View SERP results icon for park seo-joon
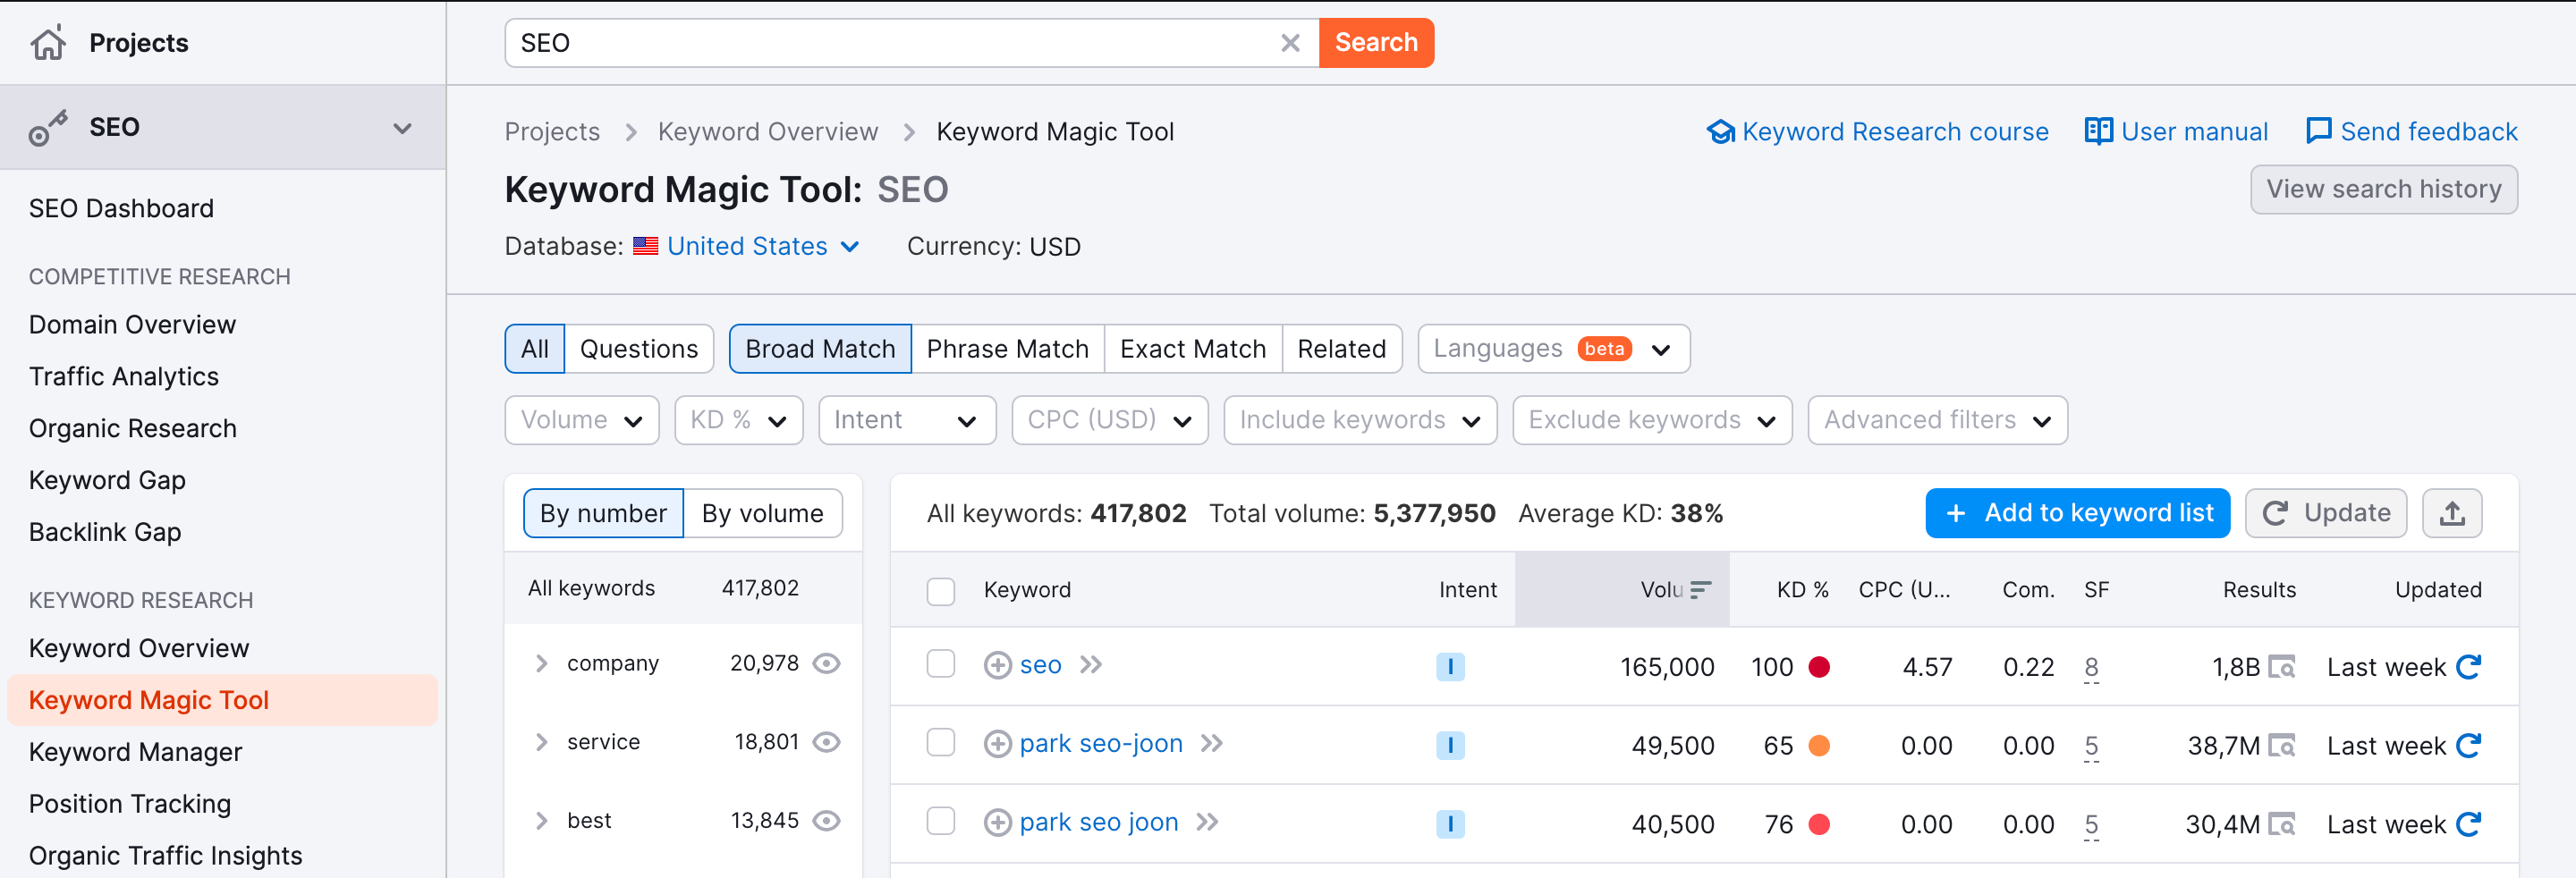This screenshot has width=2576, height=878. click(2282, 746)
